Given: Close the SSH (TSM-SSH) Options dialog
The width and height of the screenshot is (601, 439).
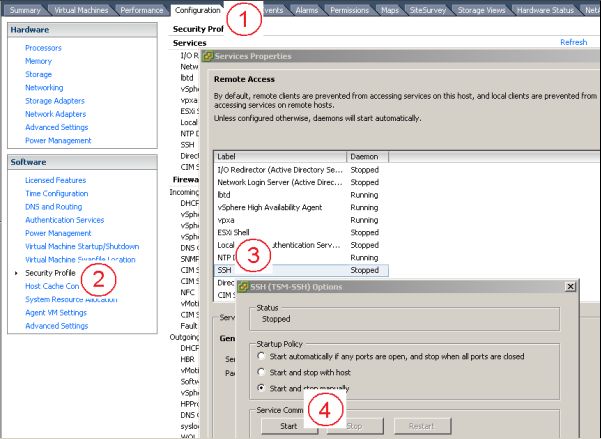Looking at the screenshot, I should 570,286.
